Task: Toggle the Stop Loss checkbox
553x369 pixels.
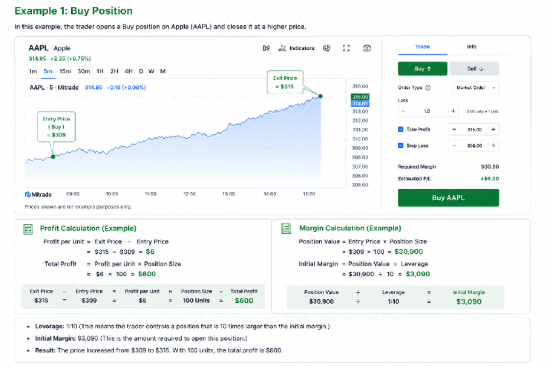Action: 401,145
